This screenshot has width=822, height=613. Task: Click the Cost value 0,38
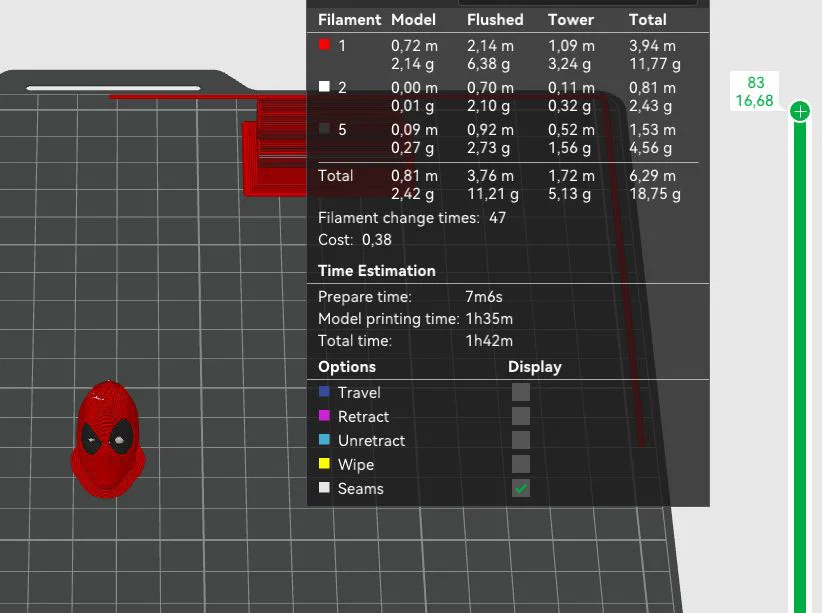pyautogui.click(x=376, y=240)
